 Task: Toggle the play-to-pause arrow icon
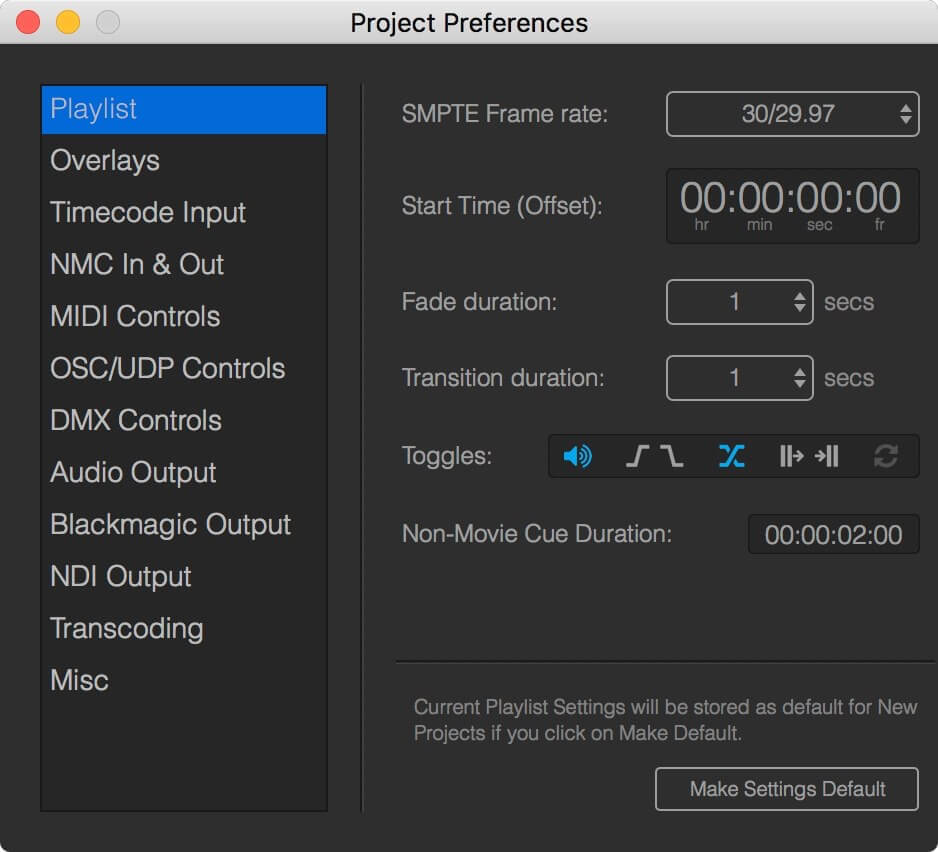tap(827, 457)
